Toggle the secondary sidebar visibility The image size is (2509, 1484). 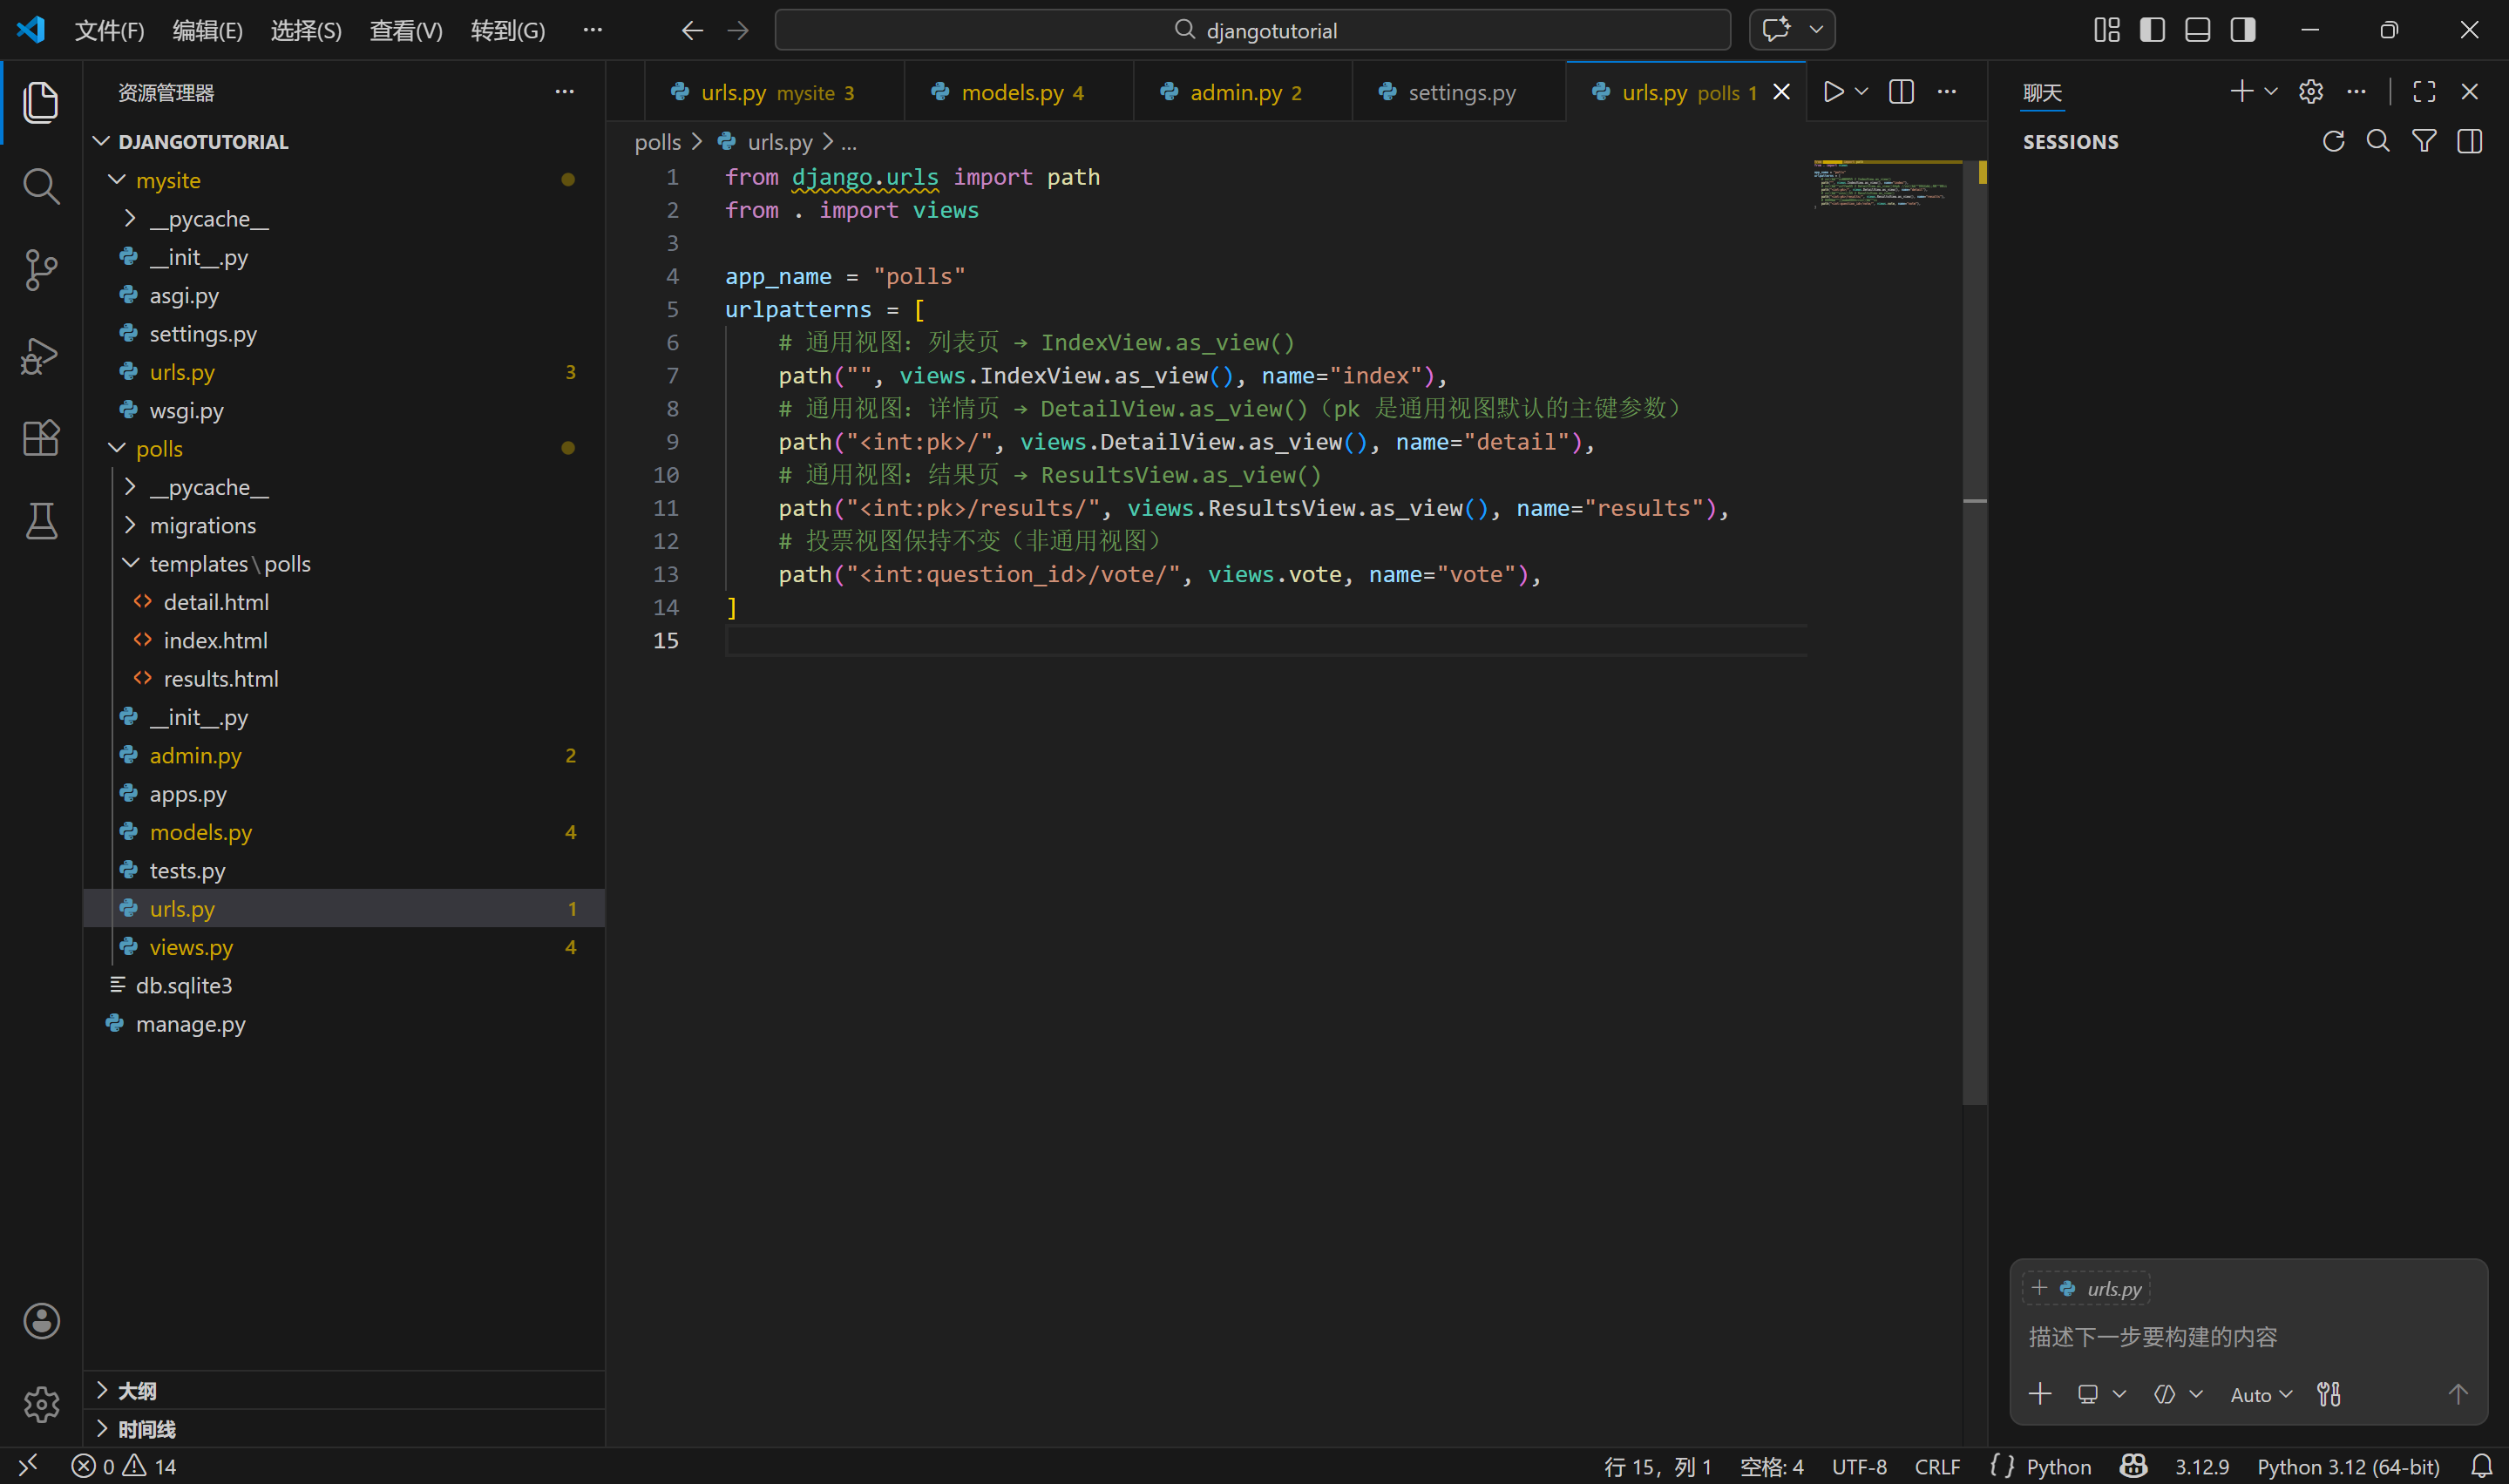click(x=2243, y=30)
